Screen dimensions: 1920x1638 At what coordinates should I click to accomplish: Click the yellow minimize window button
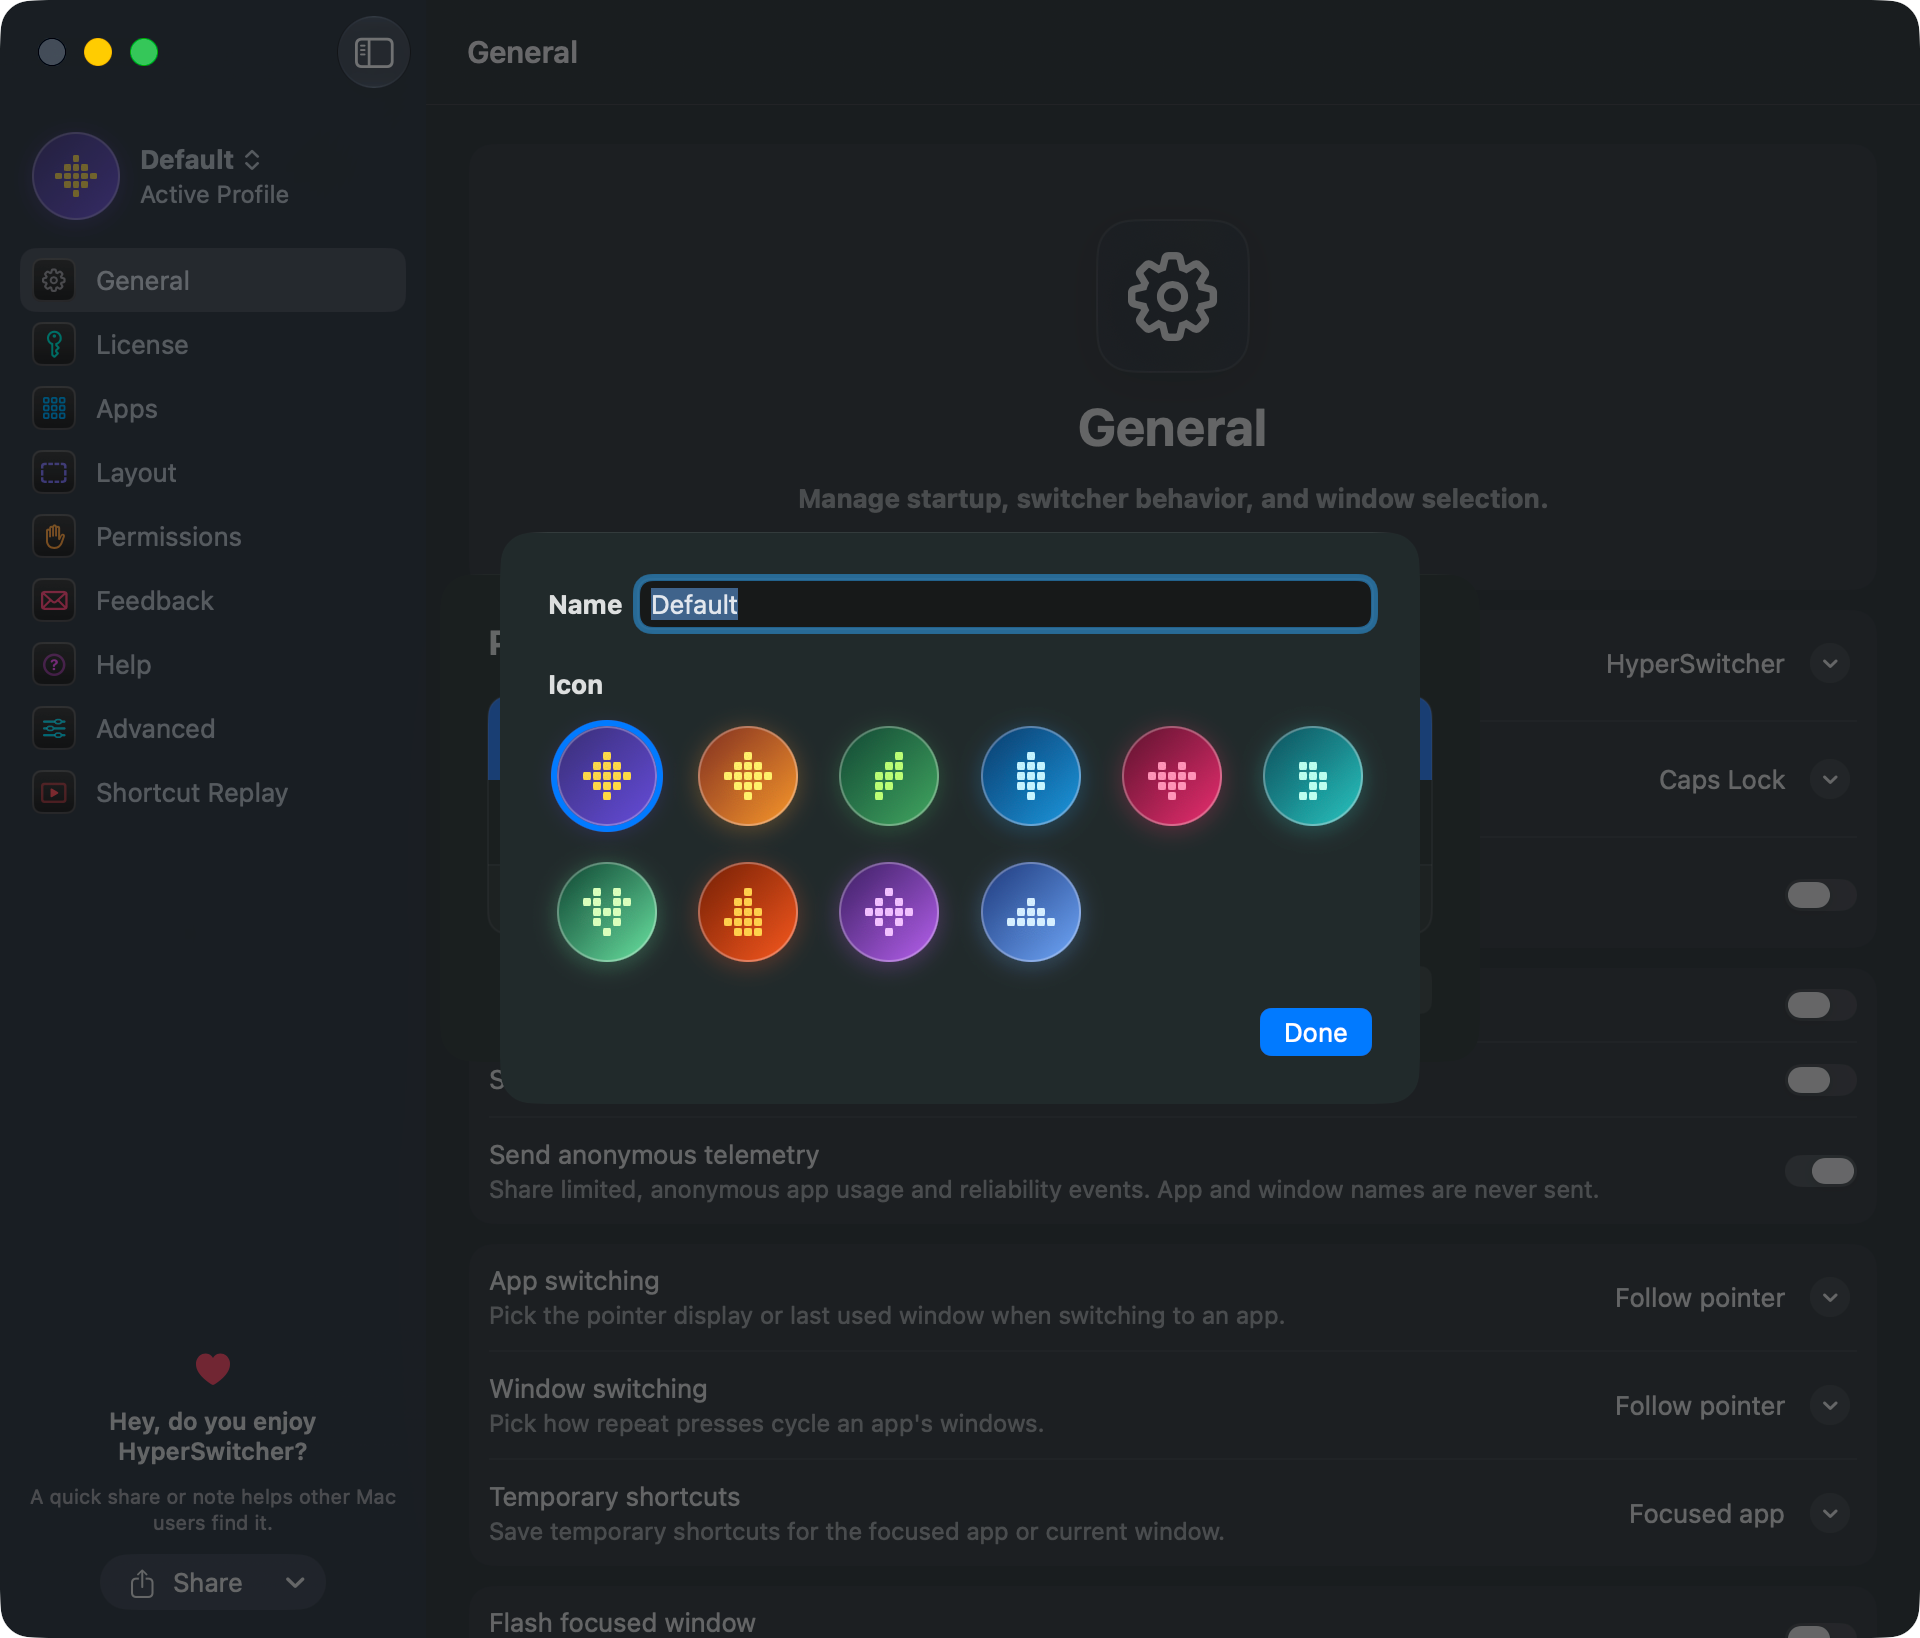click(x=98, y=52)
